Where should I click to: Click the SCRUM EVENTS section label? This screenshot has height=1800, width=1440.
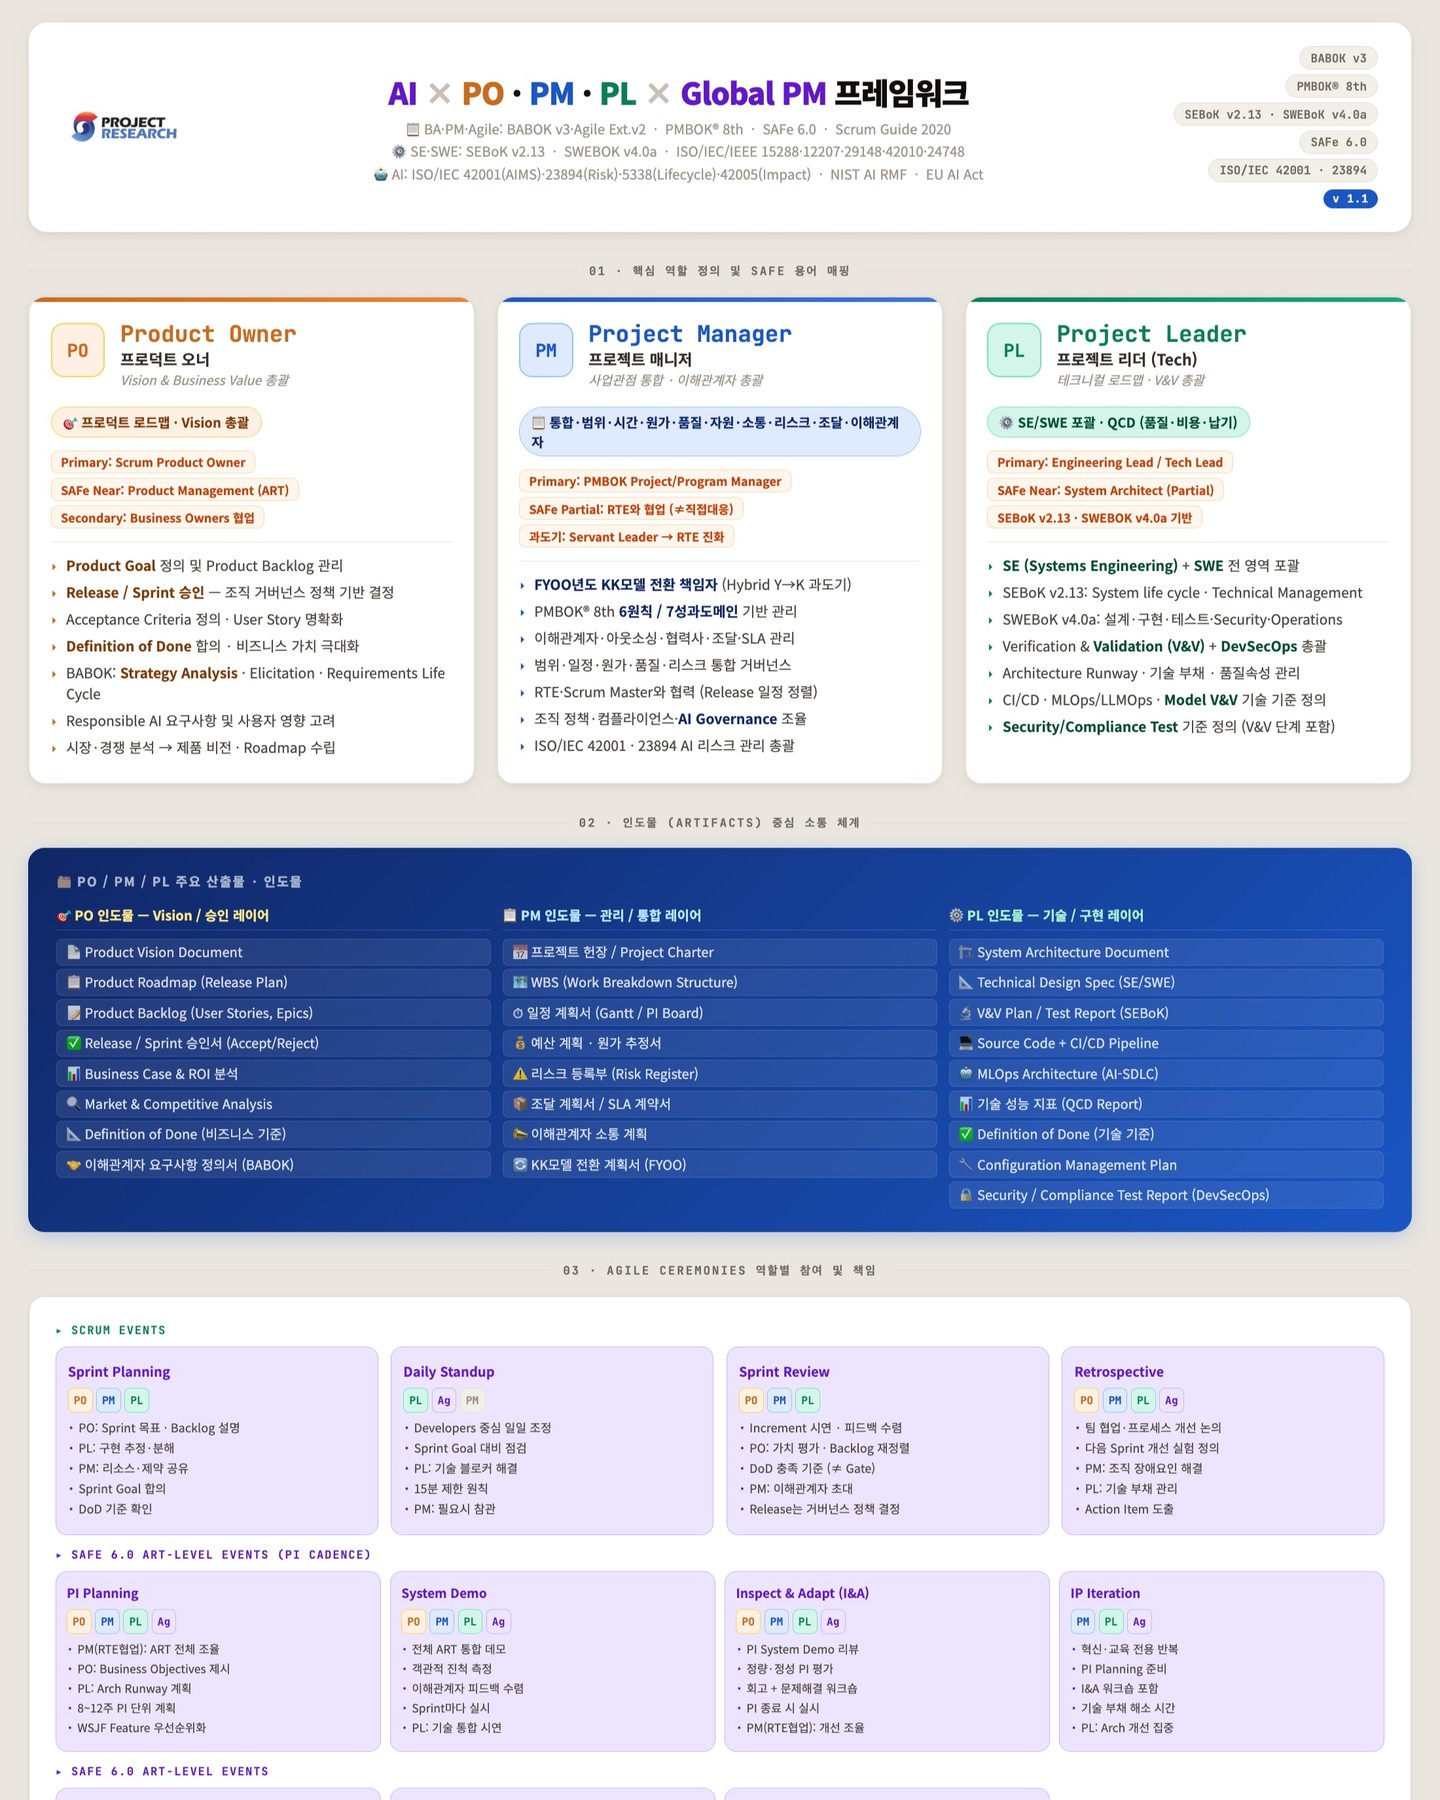tap(118, 1330)
